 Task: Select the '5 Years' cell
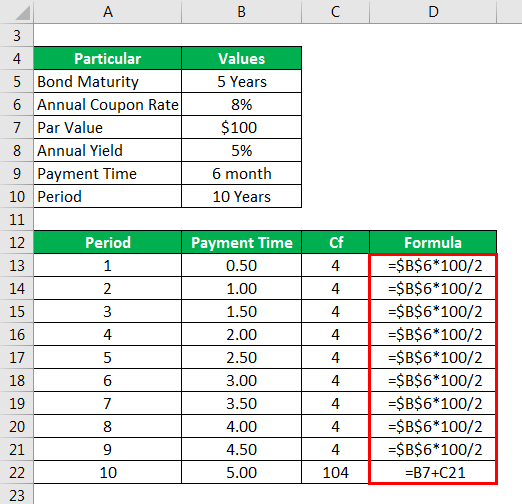click(241, 81)
